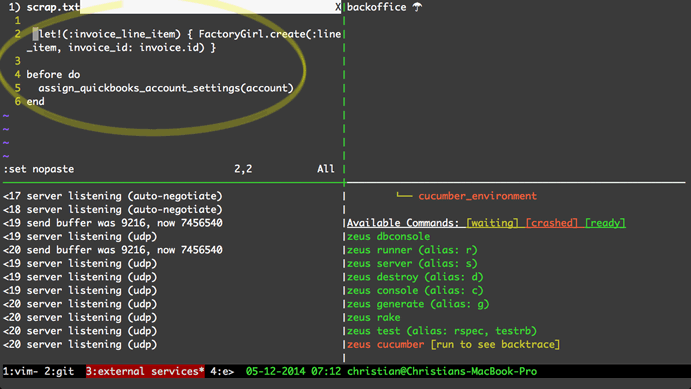Select the 3:external services tmux window
The image size is (691, 389).
click(145, 371)
